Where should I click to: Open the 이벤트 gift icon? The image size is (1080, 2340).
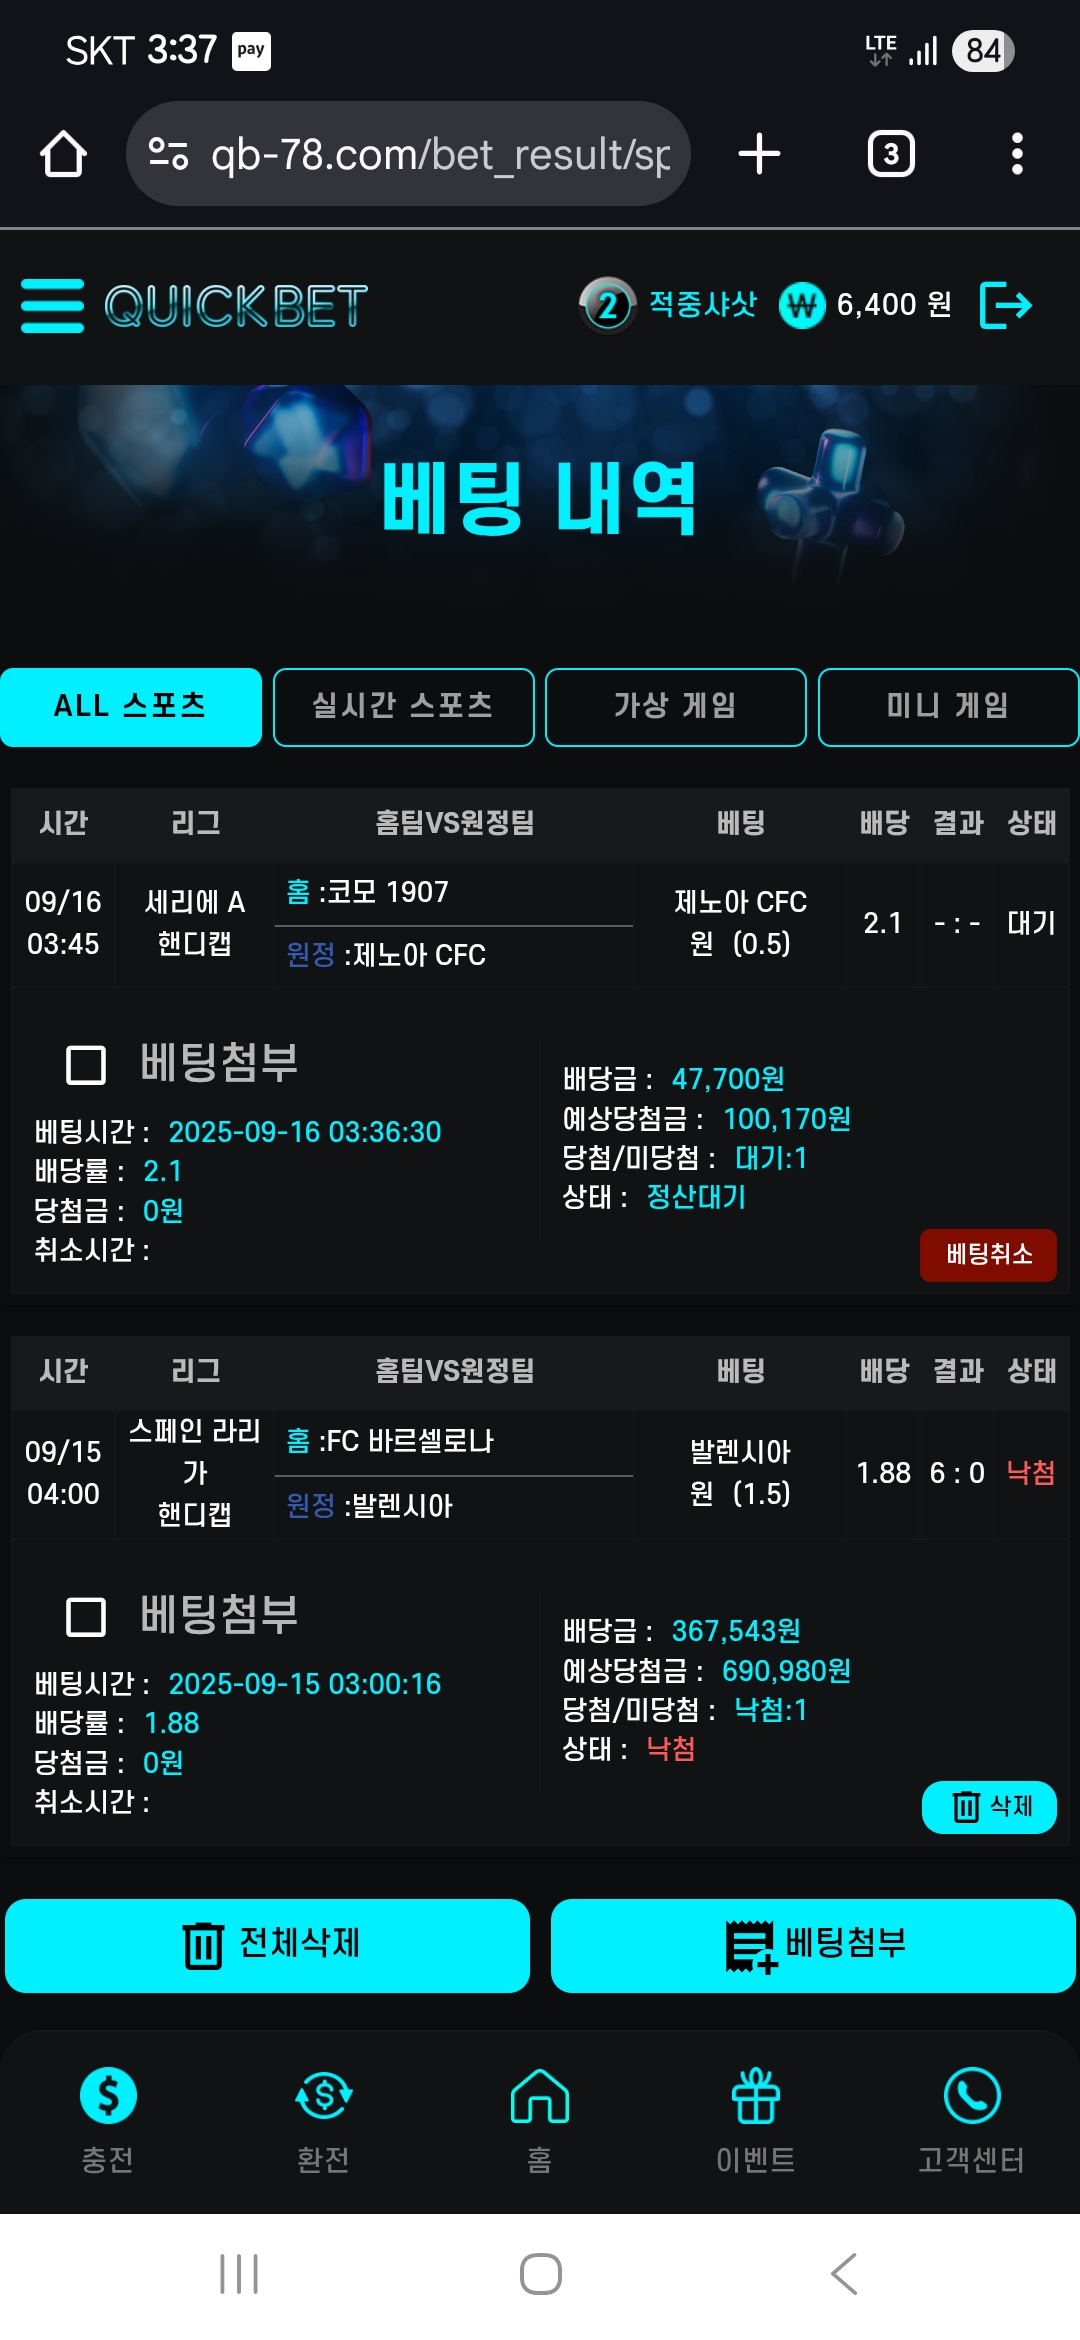pyautogui.click(x=756, y=2095)
